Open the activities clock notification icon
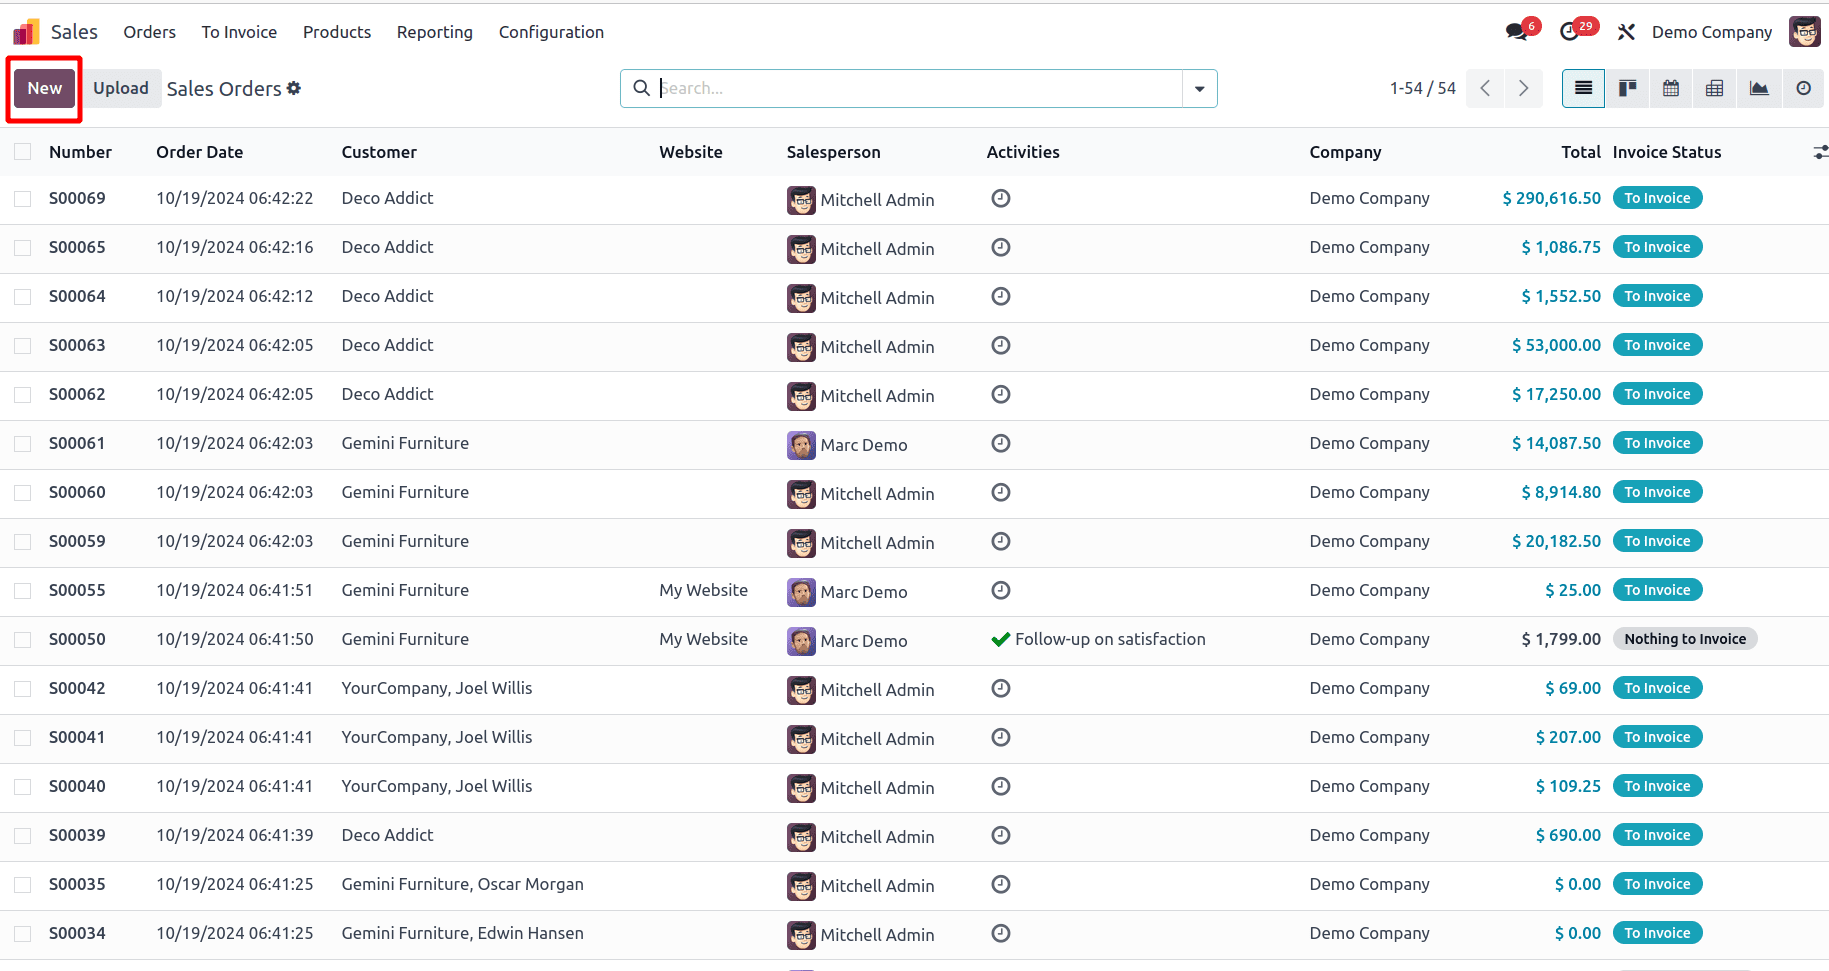Screen dimensions: 1829x971 [x=1571, y=32]
